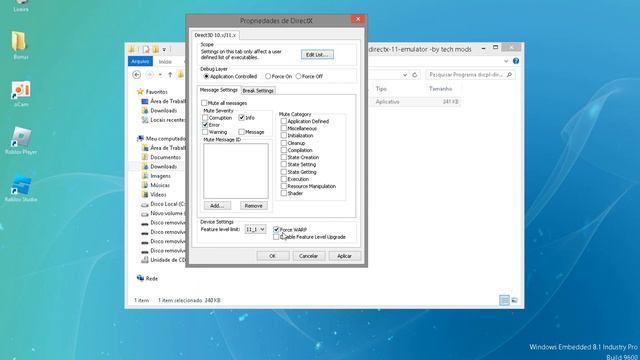Switch Explorer to large icons view
Image resolution: width=640 pixels, height=360 pixels.
(514, 300)
